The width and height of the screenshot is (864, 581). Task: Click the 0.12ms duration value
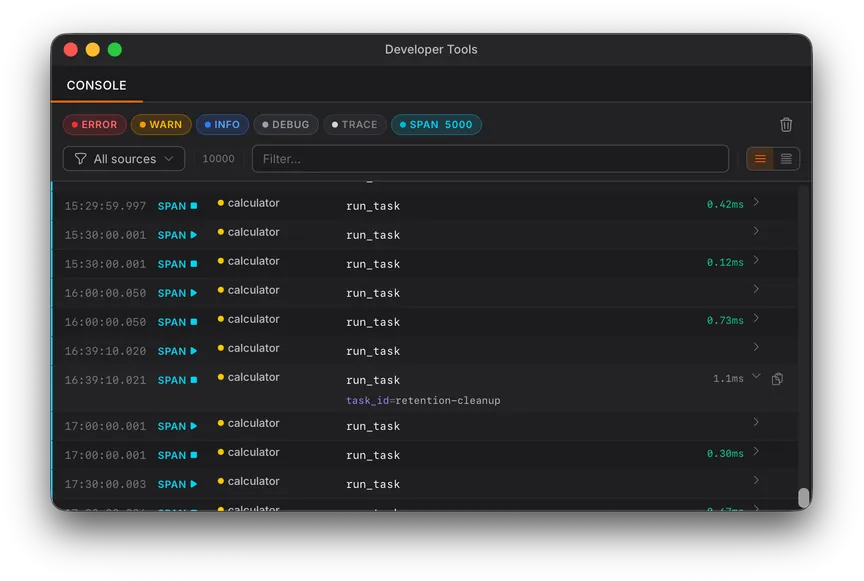pyautogui.click(x=725, y=262)
